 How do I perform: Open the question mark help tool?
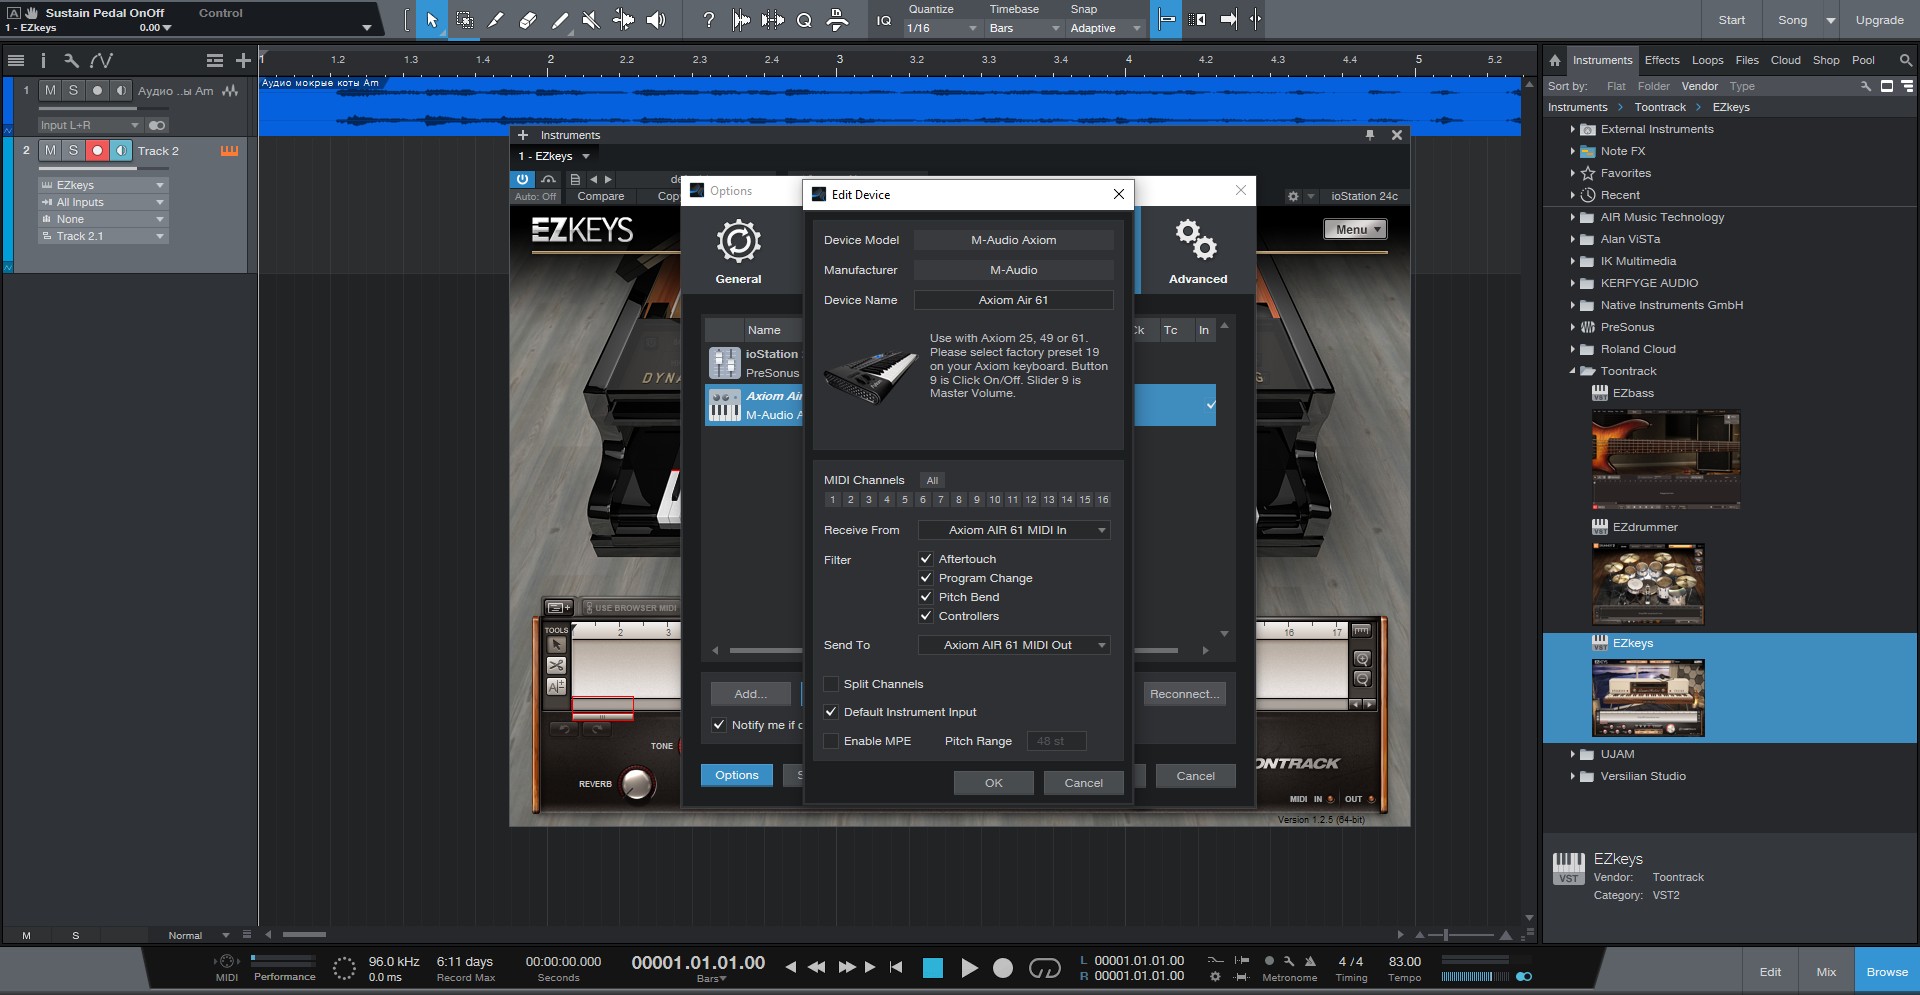tap(708, 20)
